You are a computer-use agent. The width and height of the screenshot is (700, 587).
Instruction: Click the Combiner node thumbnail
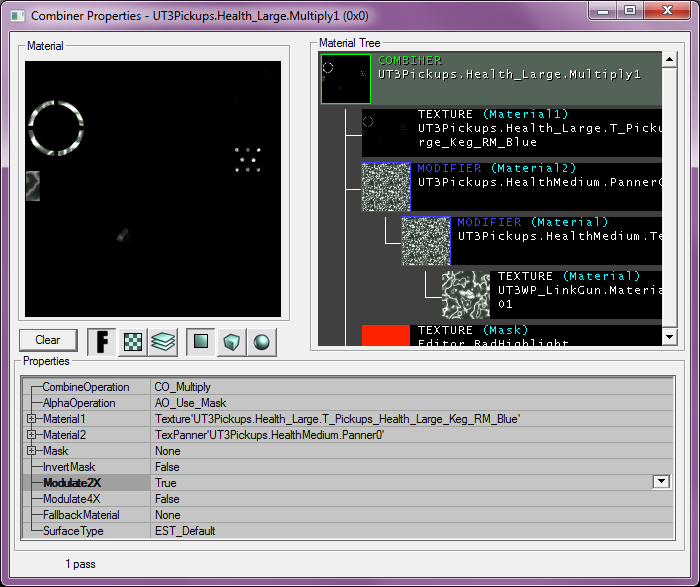pyautogui.click(x=346, y=79)
